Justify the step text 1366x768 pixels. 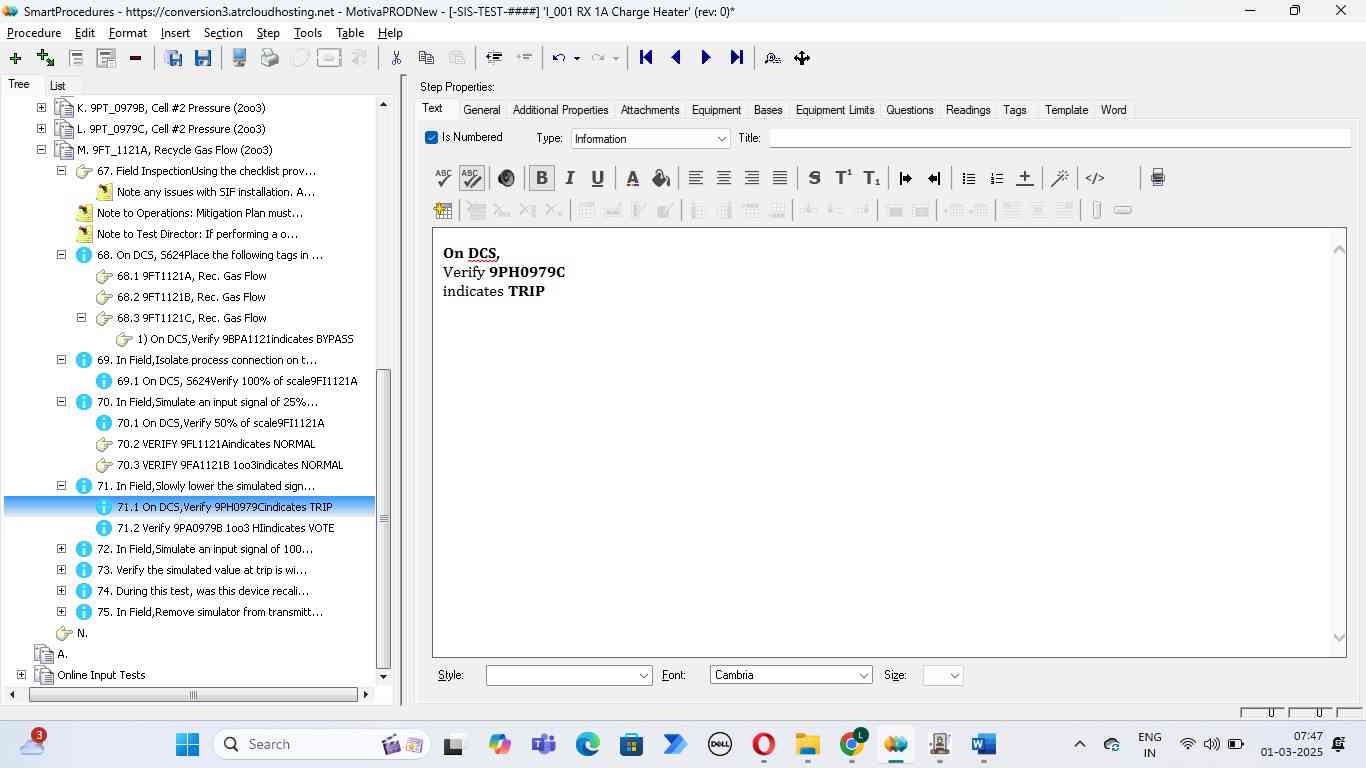pyautogui.click(x=779, y=178)
